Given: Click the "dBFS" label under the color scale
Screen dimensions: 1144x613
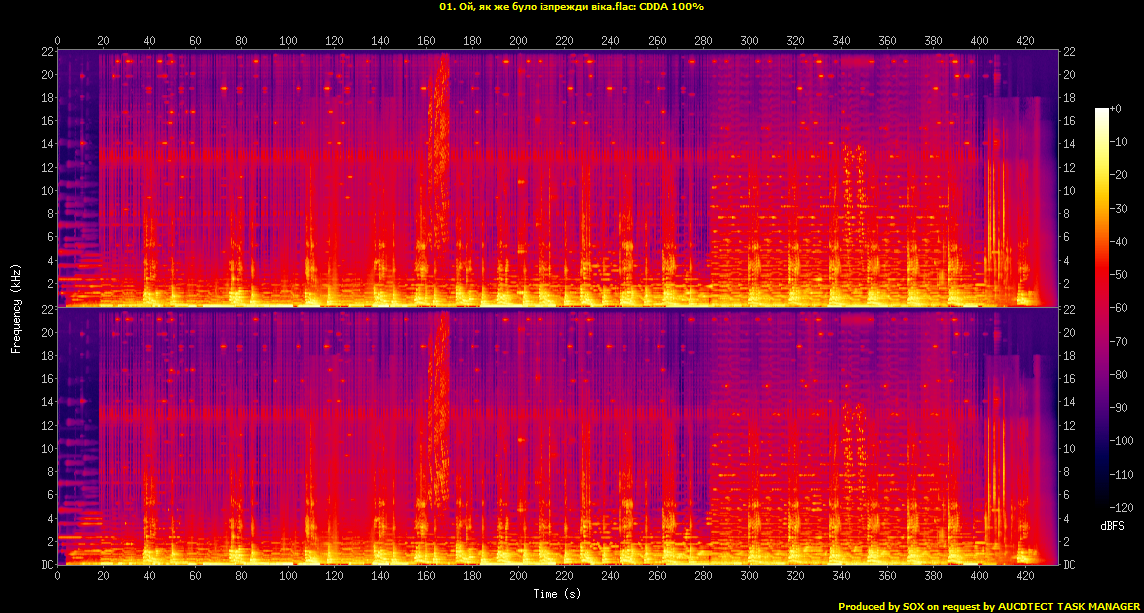Looking at the screenshot, I should (1113, 525).
